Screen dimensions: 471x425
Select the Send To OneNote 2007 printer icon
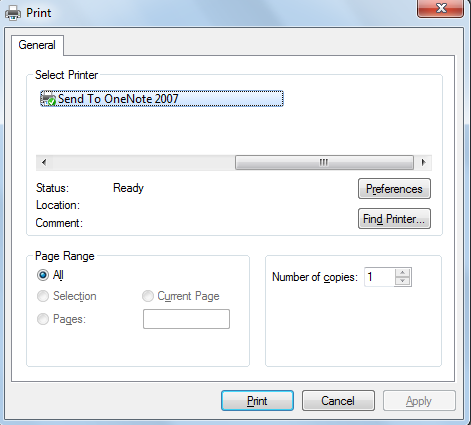tap(48, 99)
